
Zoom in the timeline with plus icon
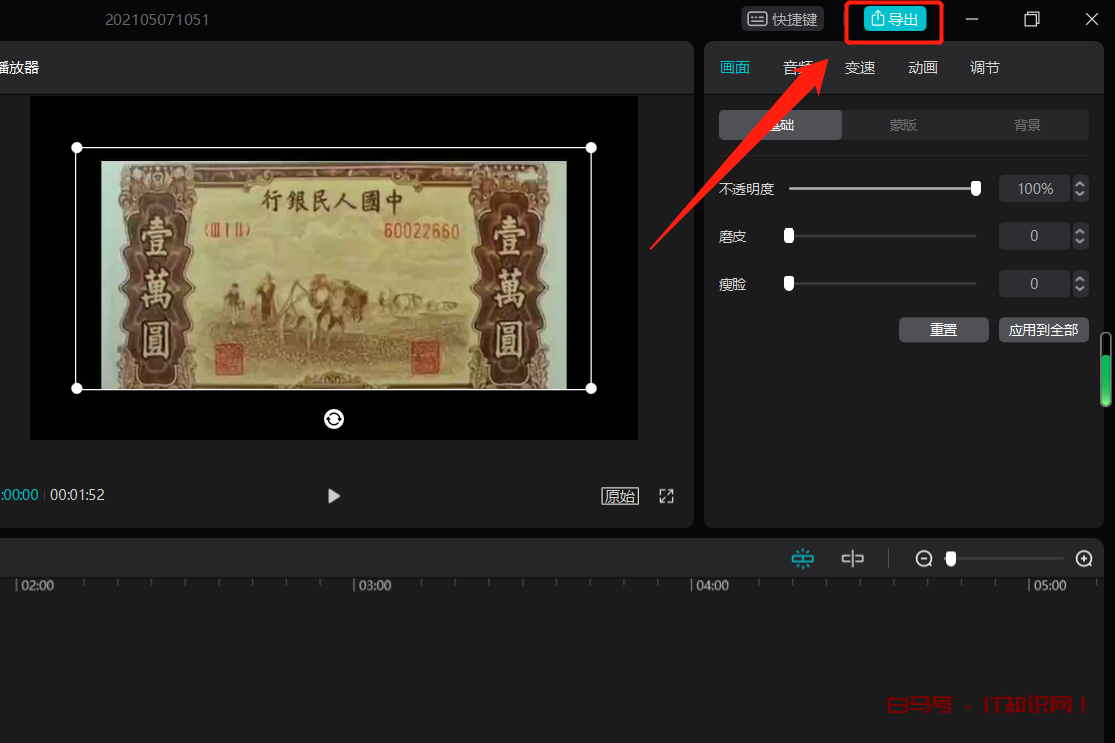[x=1084, y=559]
